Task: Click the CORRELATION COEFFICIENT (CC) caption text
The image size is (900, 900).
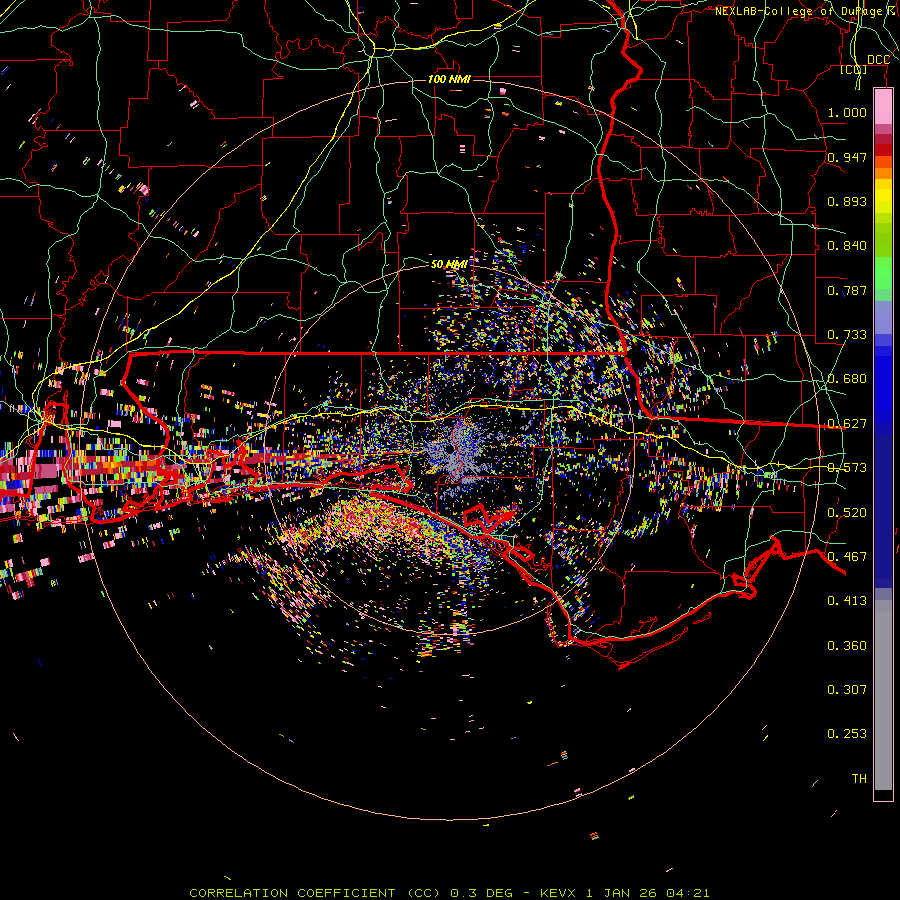Action: (312, 893)
